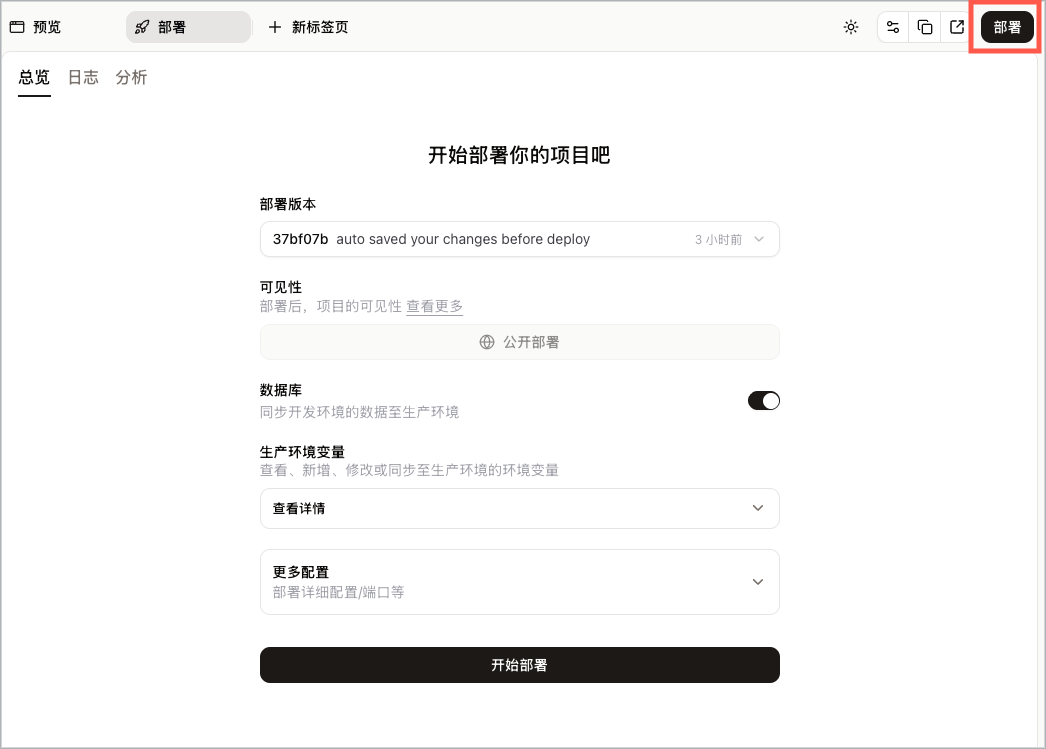Open the 总览 sub-tab

[x=34, y=77]
